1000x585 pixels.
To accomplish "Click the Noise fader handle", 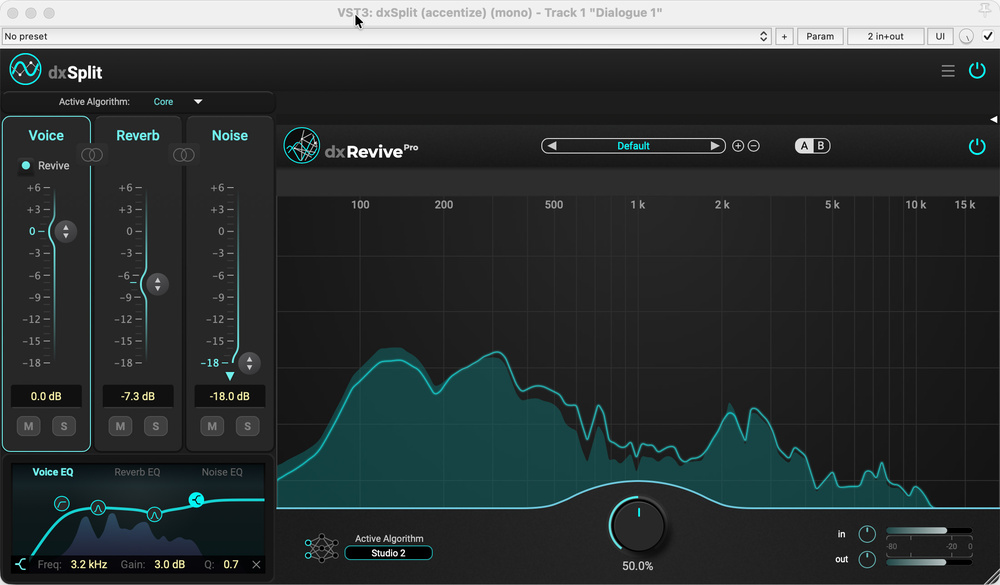I will tap(249, 363).
